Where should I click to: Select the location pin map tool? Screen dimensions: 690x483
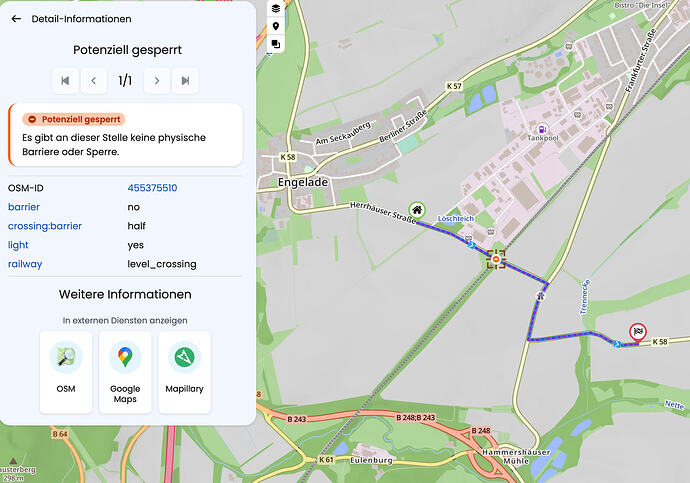tap(276, 26)
